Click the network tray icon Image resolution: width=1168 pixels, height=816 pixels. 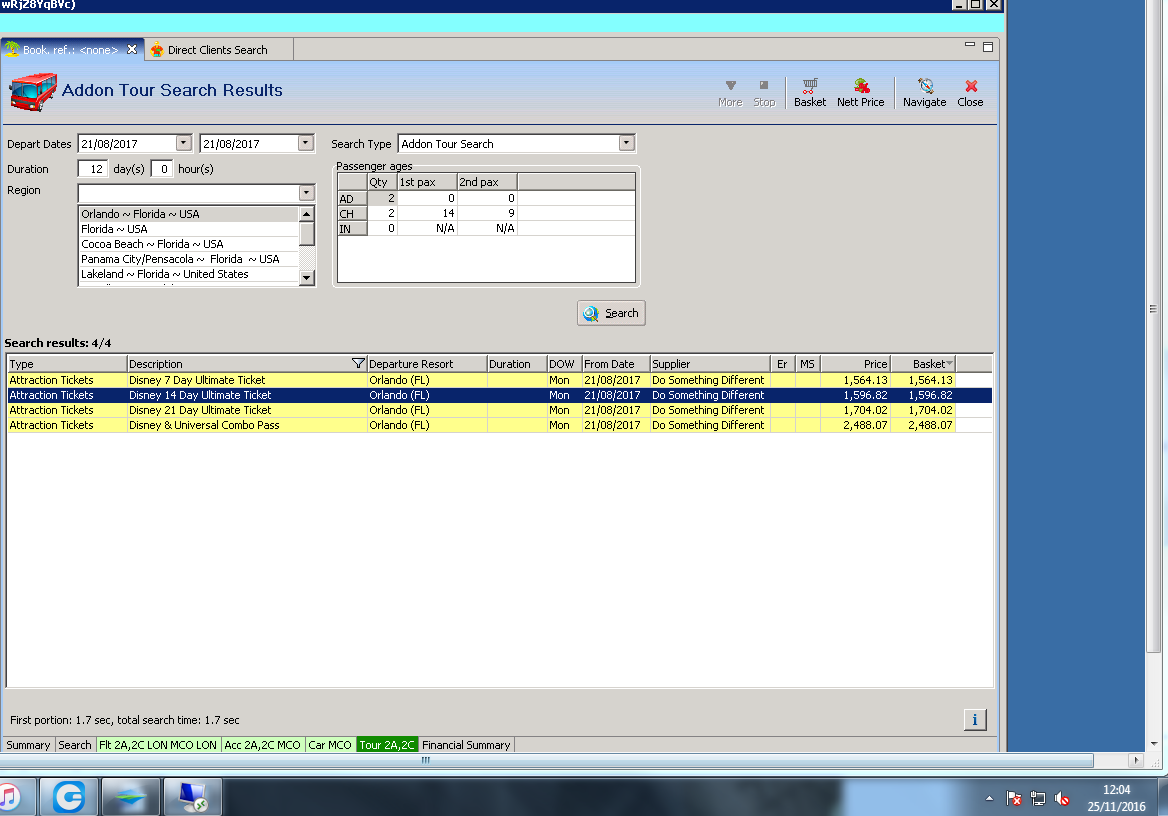(1038, 799)
